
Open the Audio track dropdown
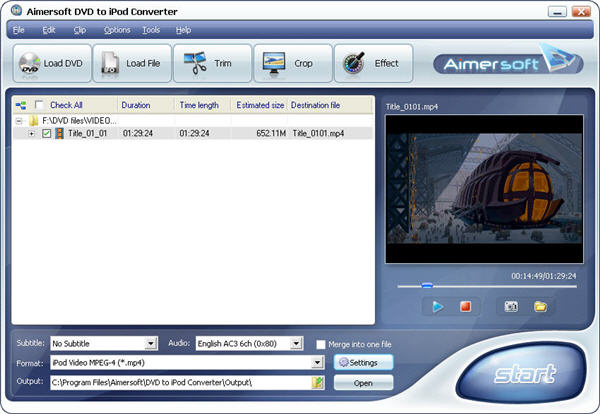(x=296, y=343)
